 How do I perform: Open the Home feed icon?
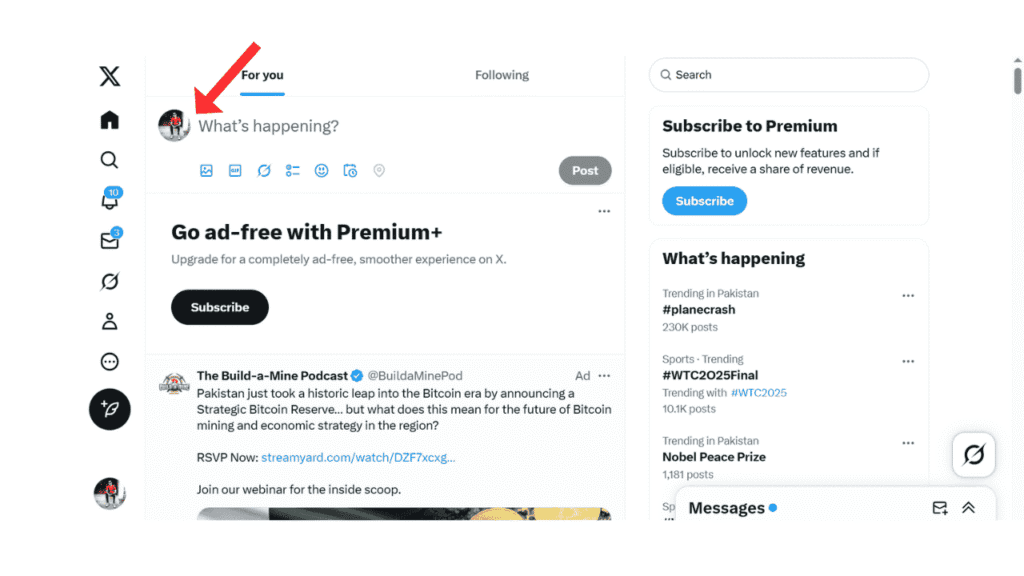coord(109,119)
